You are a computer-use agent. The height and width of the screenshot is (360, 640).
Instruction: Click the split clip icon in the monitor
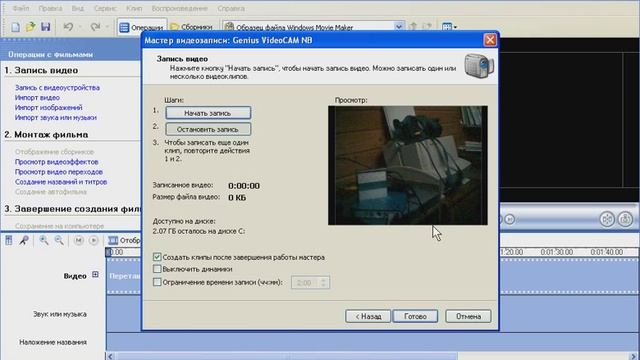tap(607, 219)
